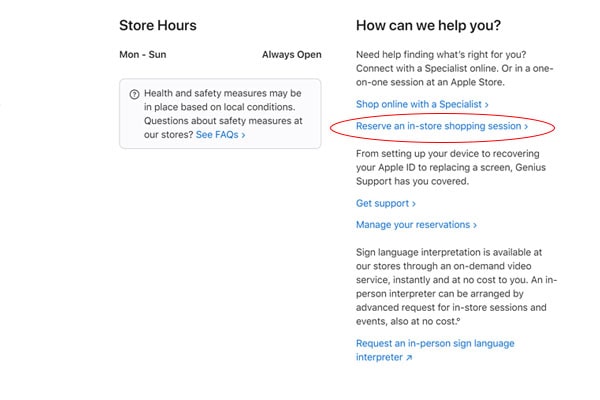Click the 'See FAQs' link
Image resolution: width=600 pixels, height=400 pixels.
(x=220, y=135)
